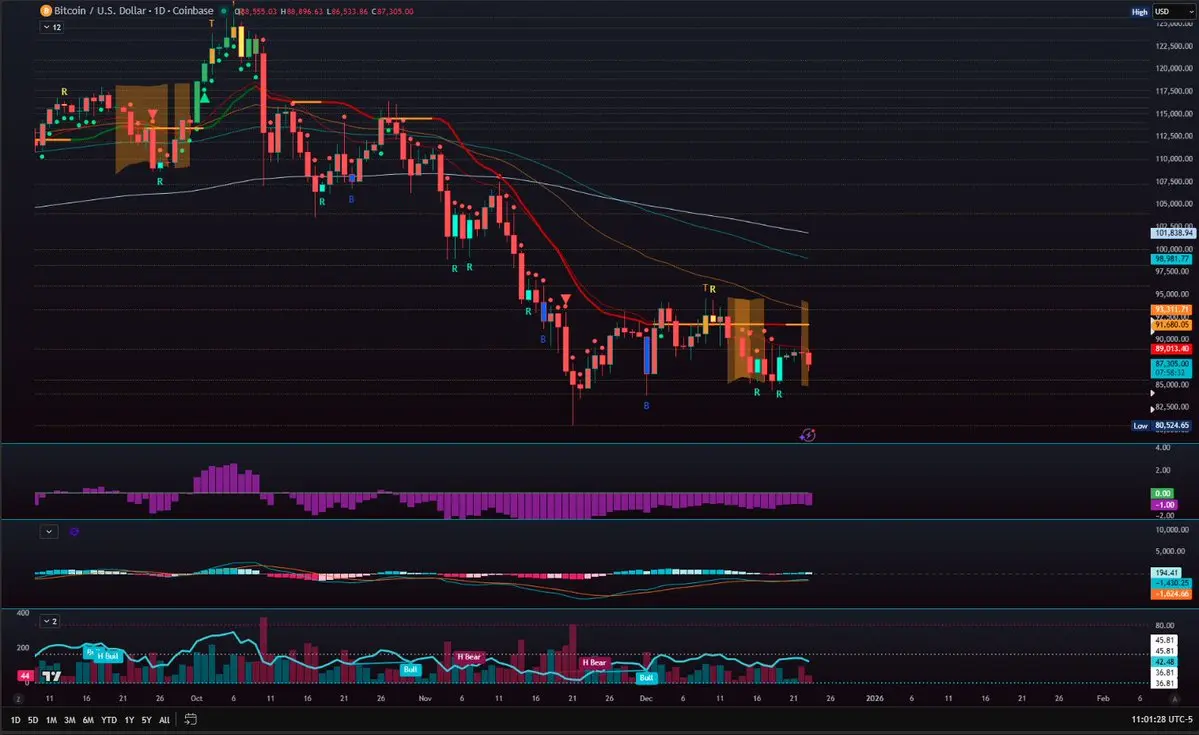Viewport: 1199px width, 735px height.
Task: Click the H Bull divergence label
Action: 108,656
